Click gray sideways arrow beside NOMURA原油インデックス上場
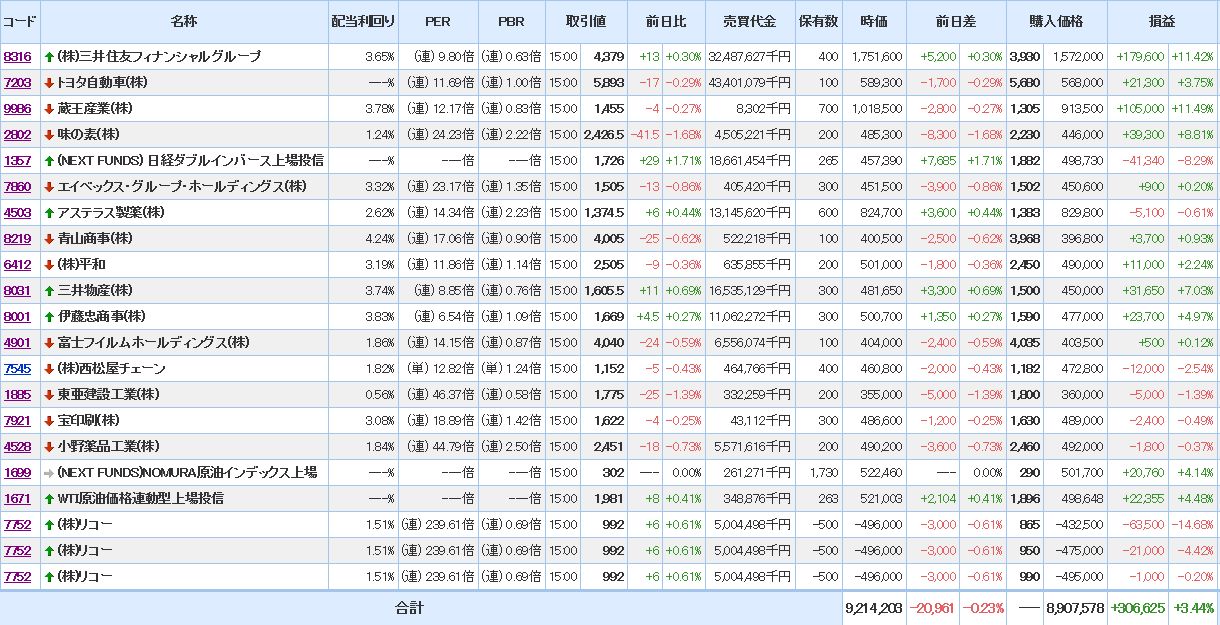The width and height of the screenshot is (1220, 625). pyautogui.click(x=49, y=473)
